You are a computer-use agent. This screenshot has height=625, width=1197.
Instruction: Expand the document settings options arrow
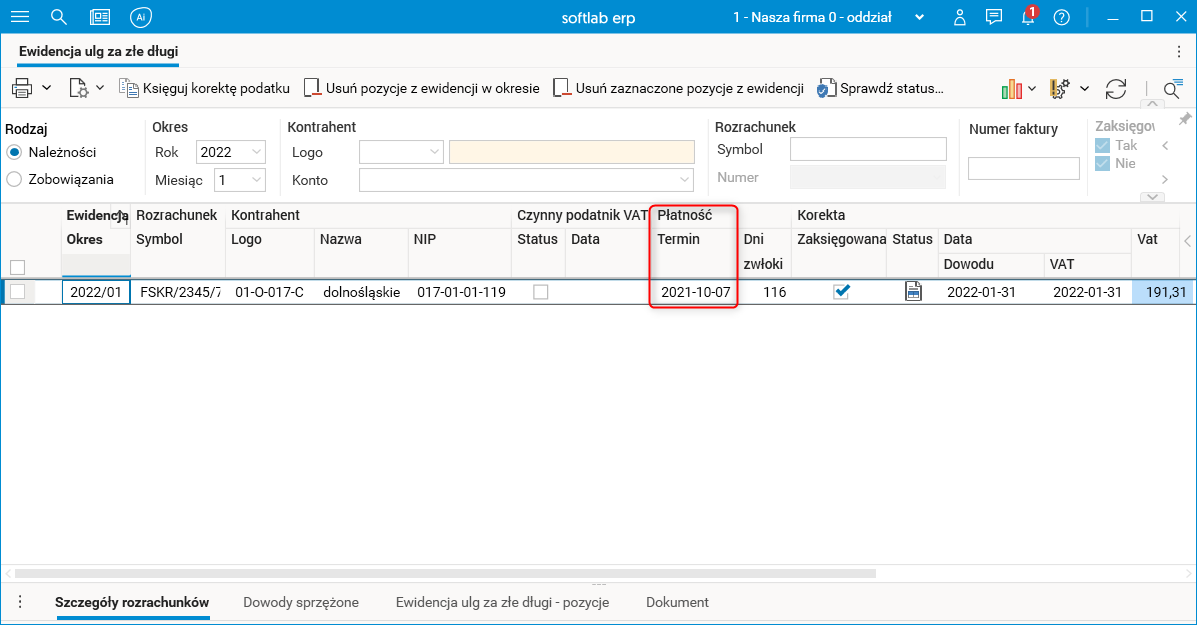click(100, 89)
